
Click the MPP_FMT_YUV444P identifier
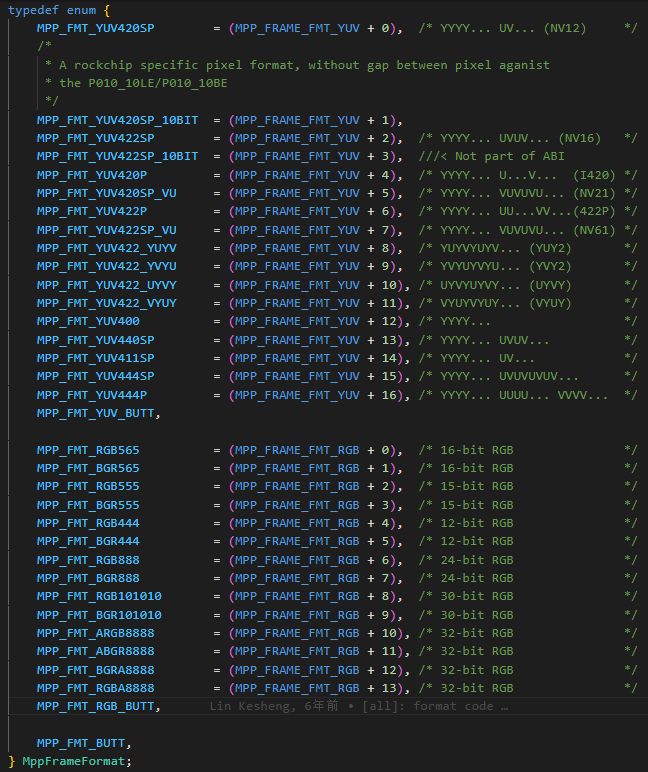tap(91, 395)
